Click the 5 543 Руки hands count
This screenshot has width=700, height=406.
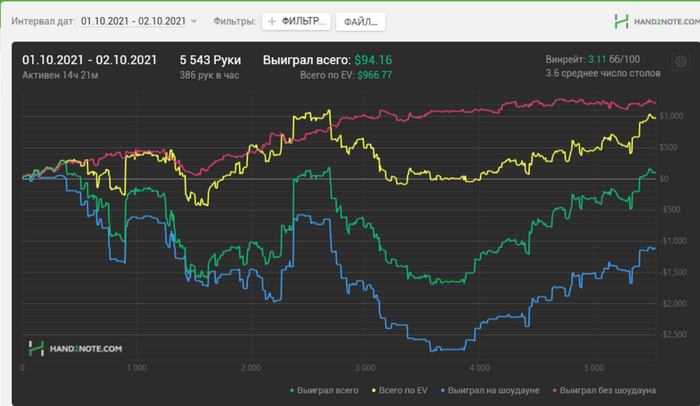(210, 60)
